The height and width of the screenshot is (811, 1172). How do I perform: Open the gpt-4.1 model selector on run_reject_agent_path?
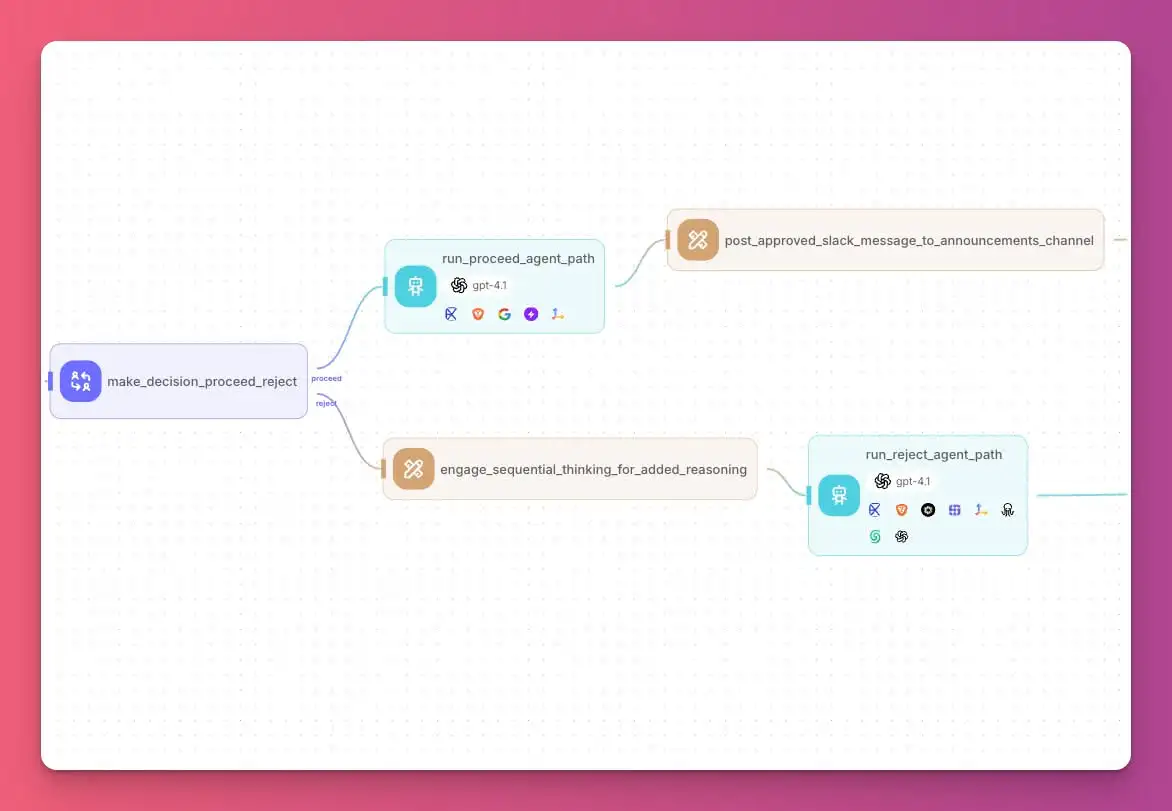[903, 481]
